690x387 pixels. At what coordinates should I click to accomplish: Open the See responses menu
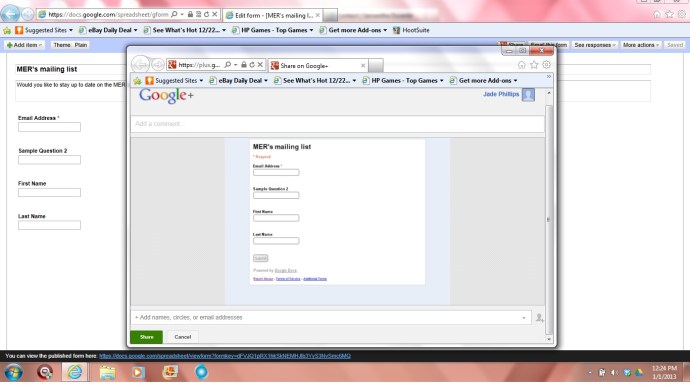[x=595, y=45]
